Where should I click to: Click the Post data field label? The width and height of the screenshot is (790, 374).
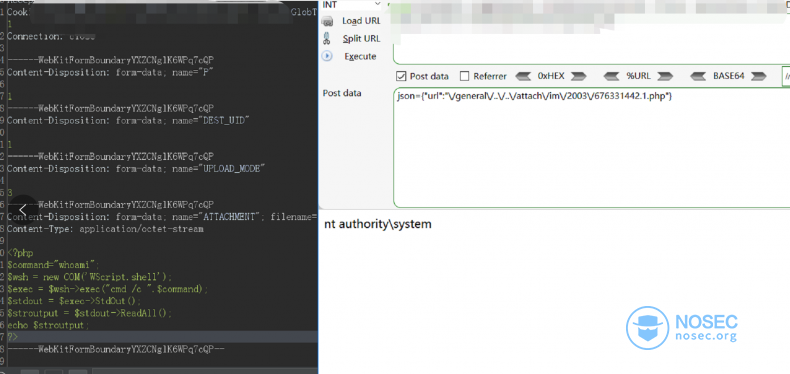(342, 93)
